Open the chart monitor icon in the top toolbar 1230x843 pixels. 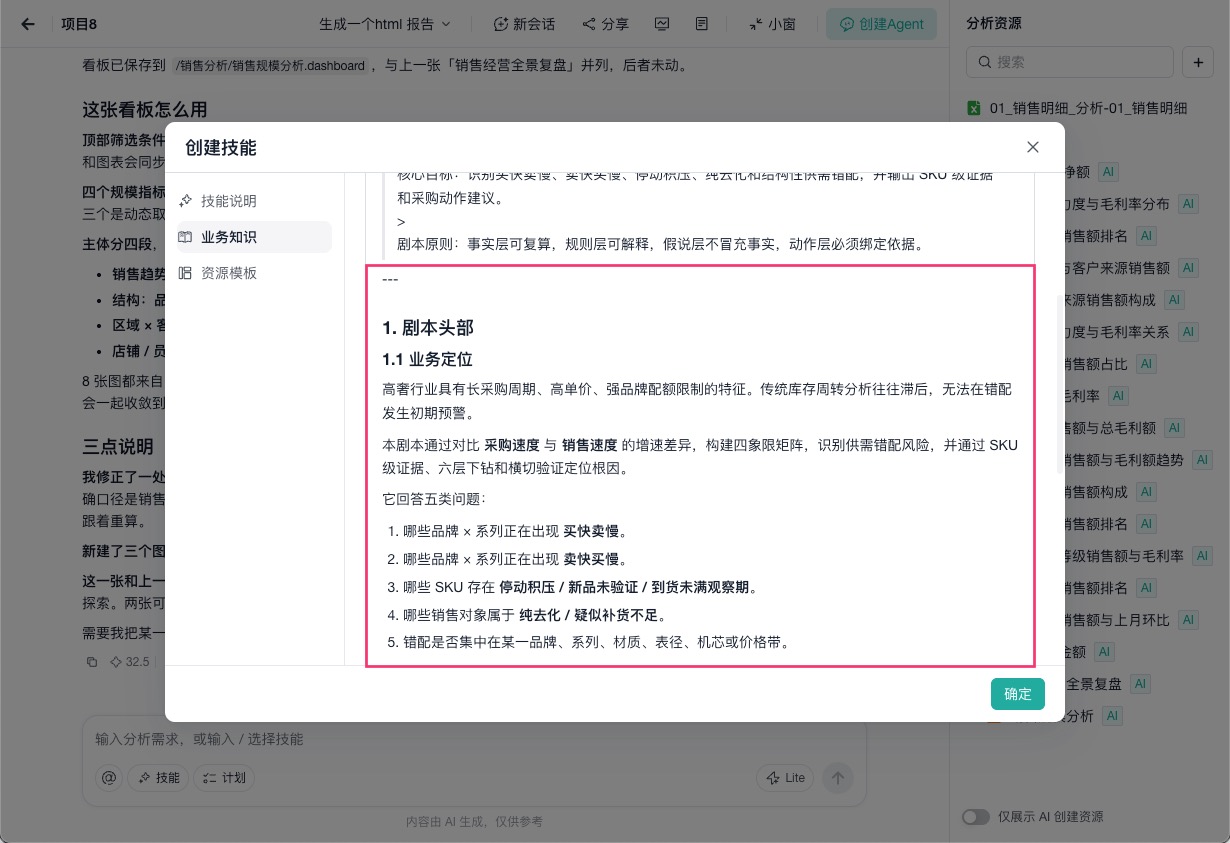[x=662, y=24]
